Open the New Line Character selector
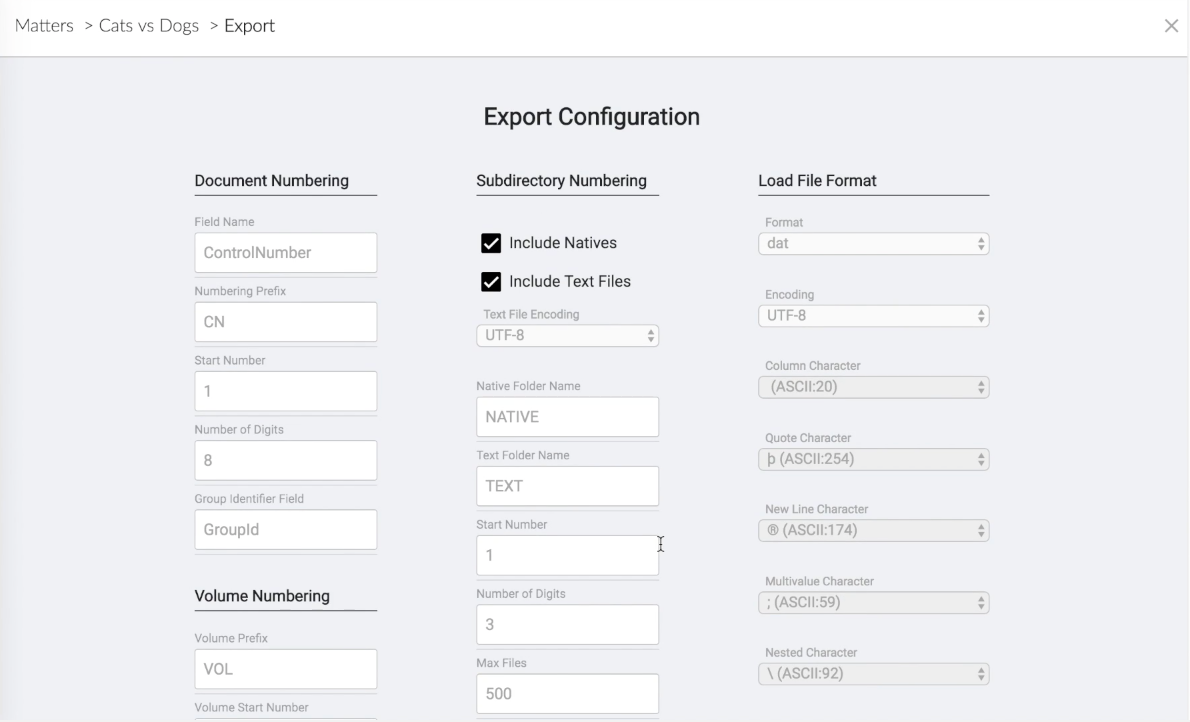The image size is (1190, 722). [873, 530]
